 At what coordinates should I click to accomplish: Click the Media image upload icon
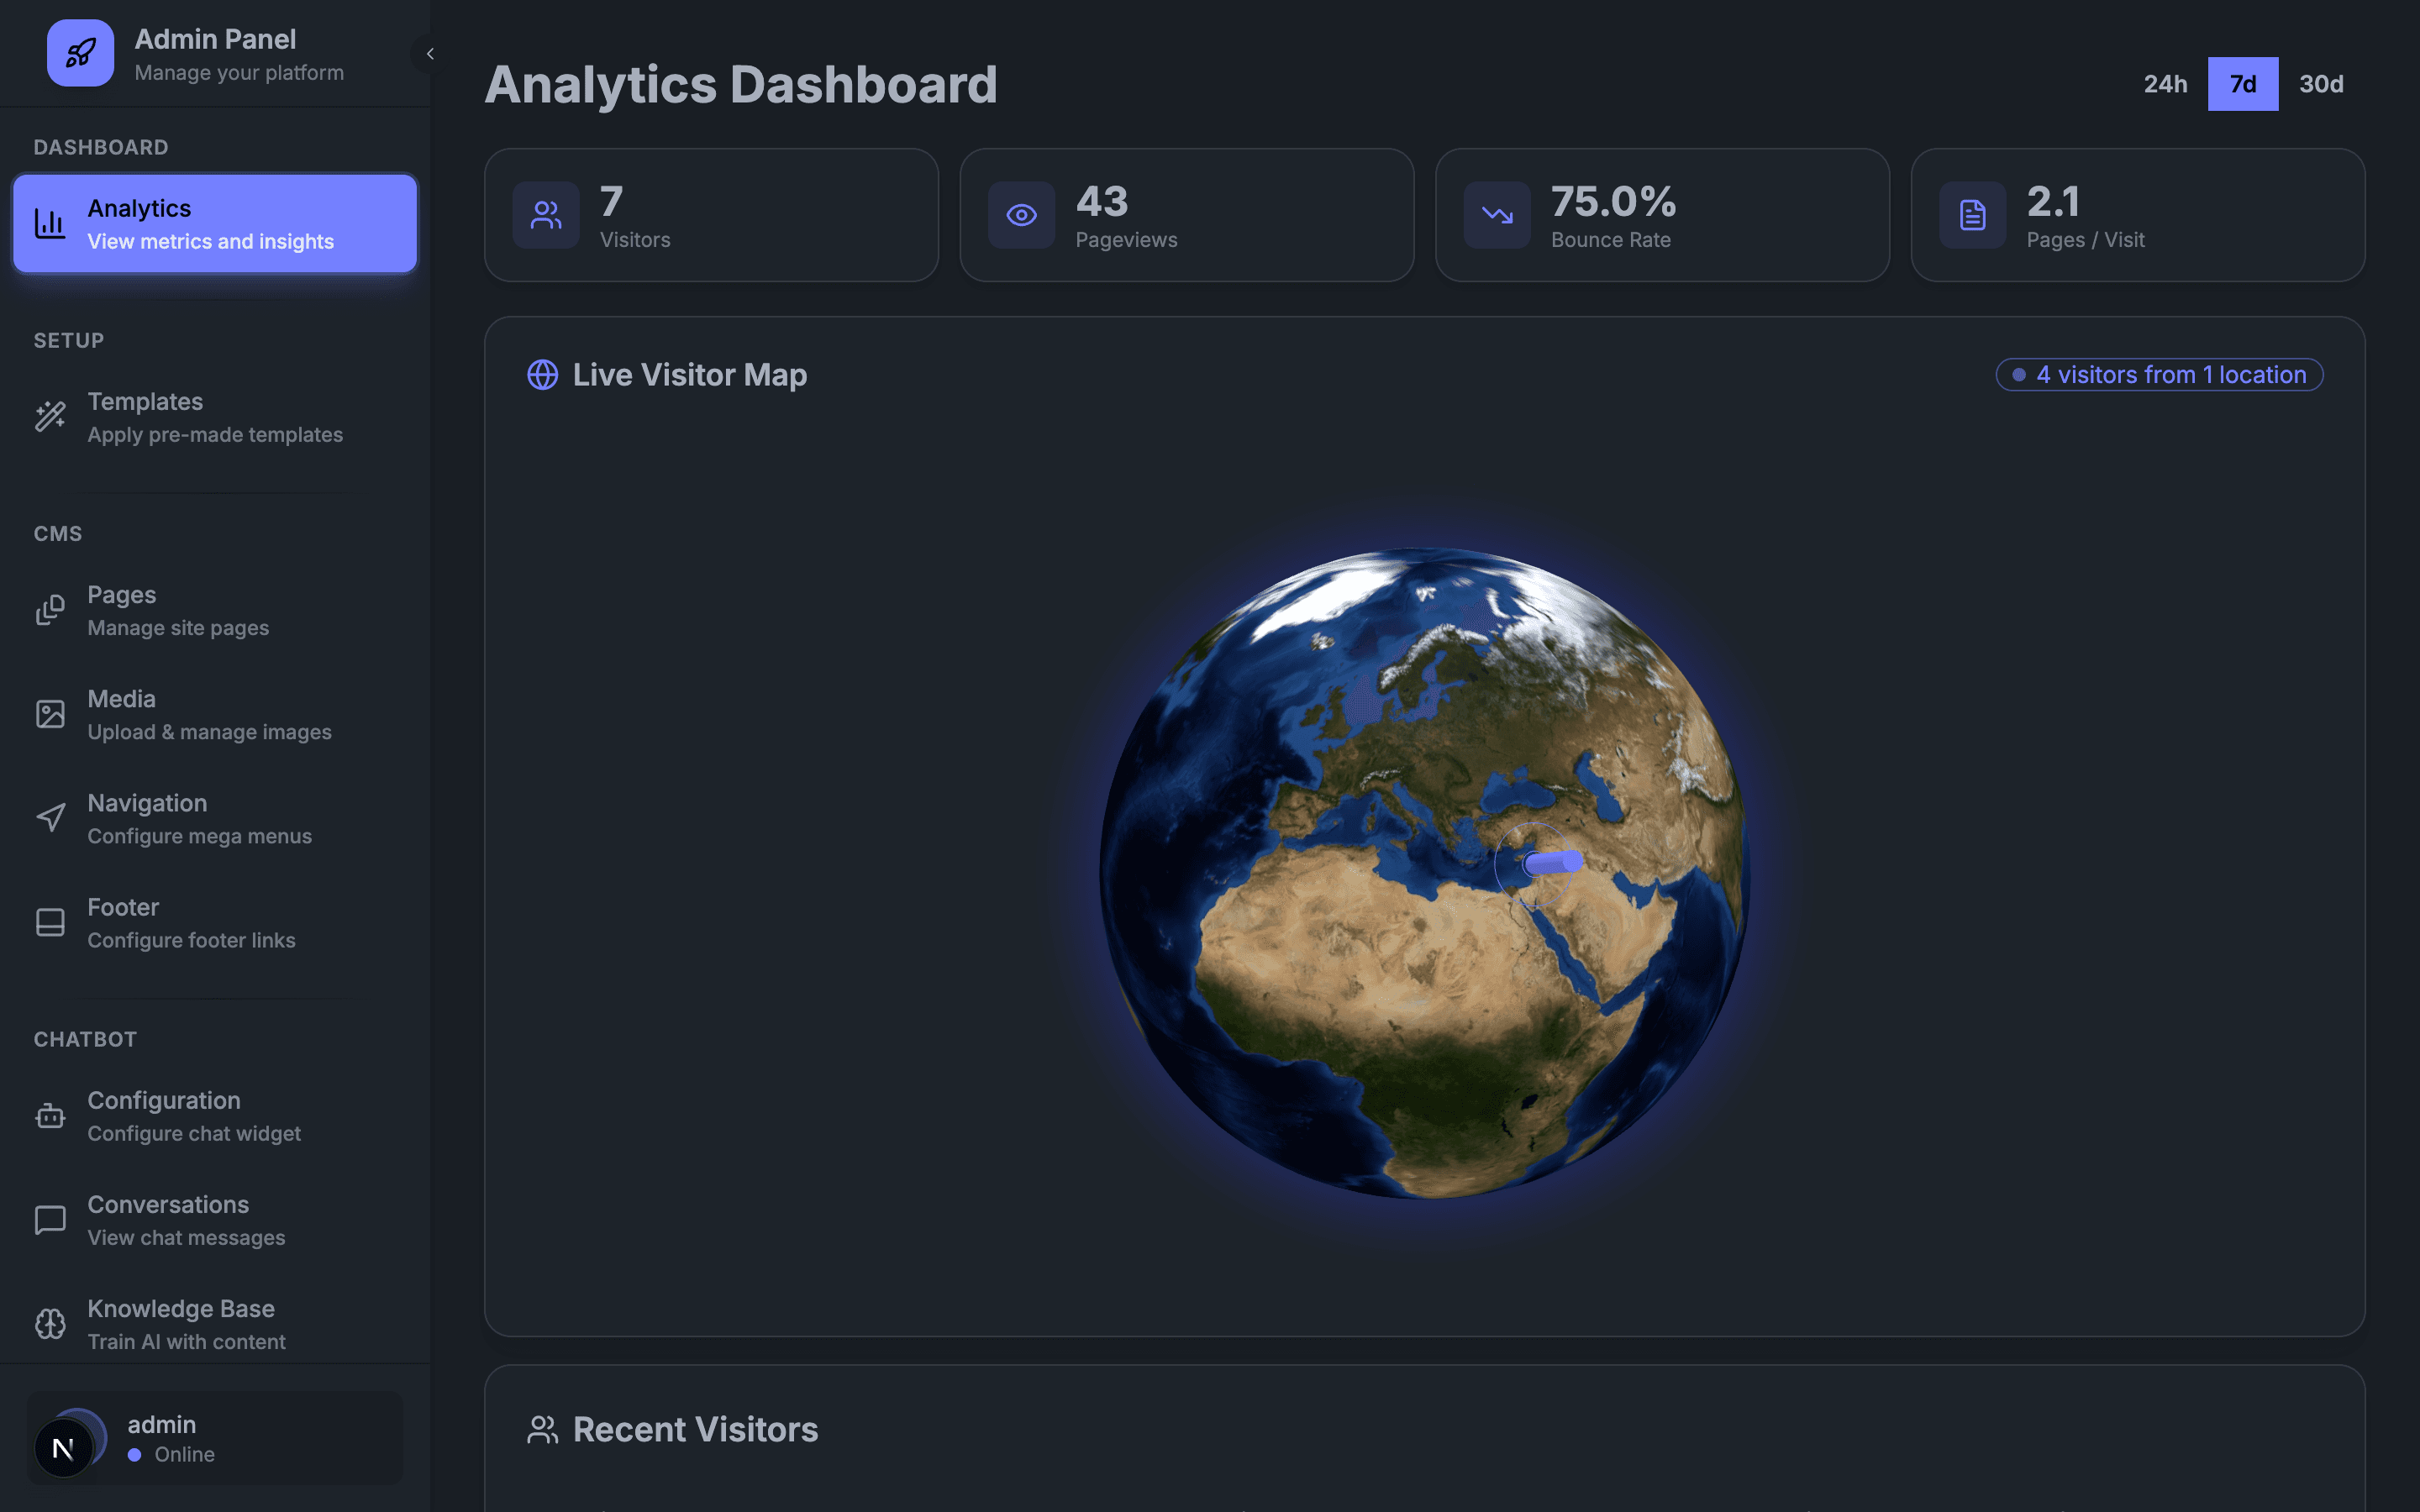[50, 713]
